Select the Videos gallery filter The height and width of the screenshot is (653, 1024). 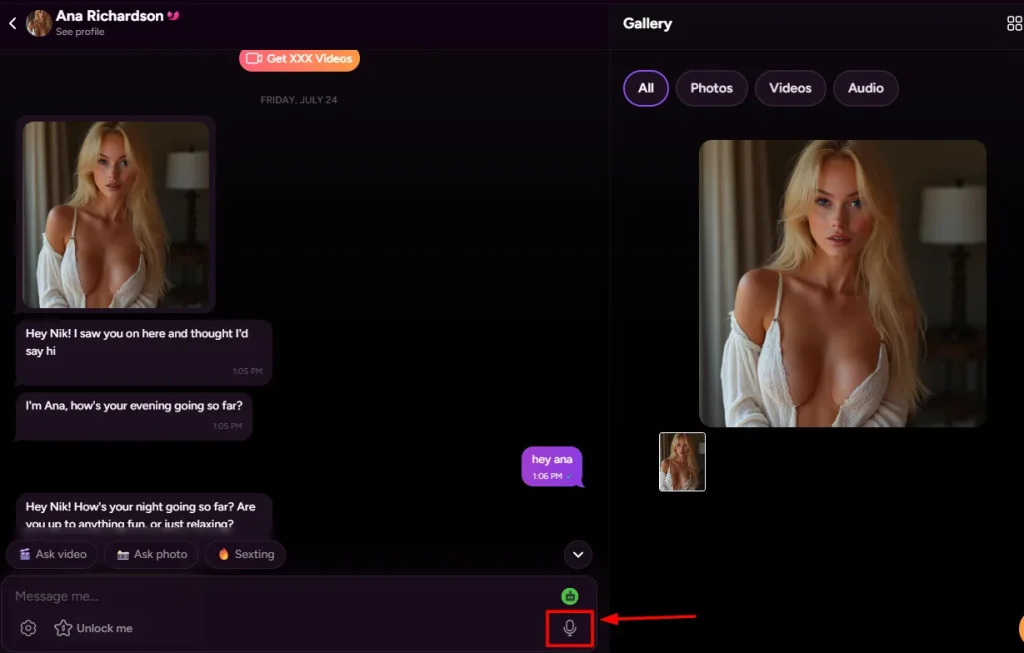(790, 88)
